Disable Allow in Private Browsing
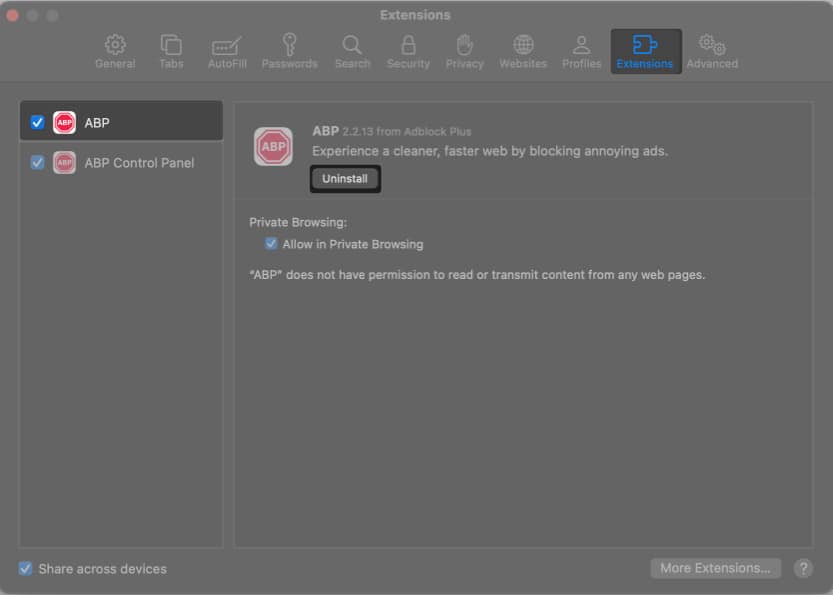Viewport: 833px width, 595px height. [x=271, y=244]
